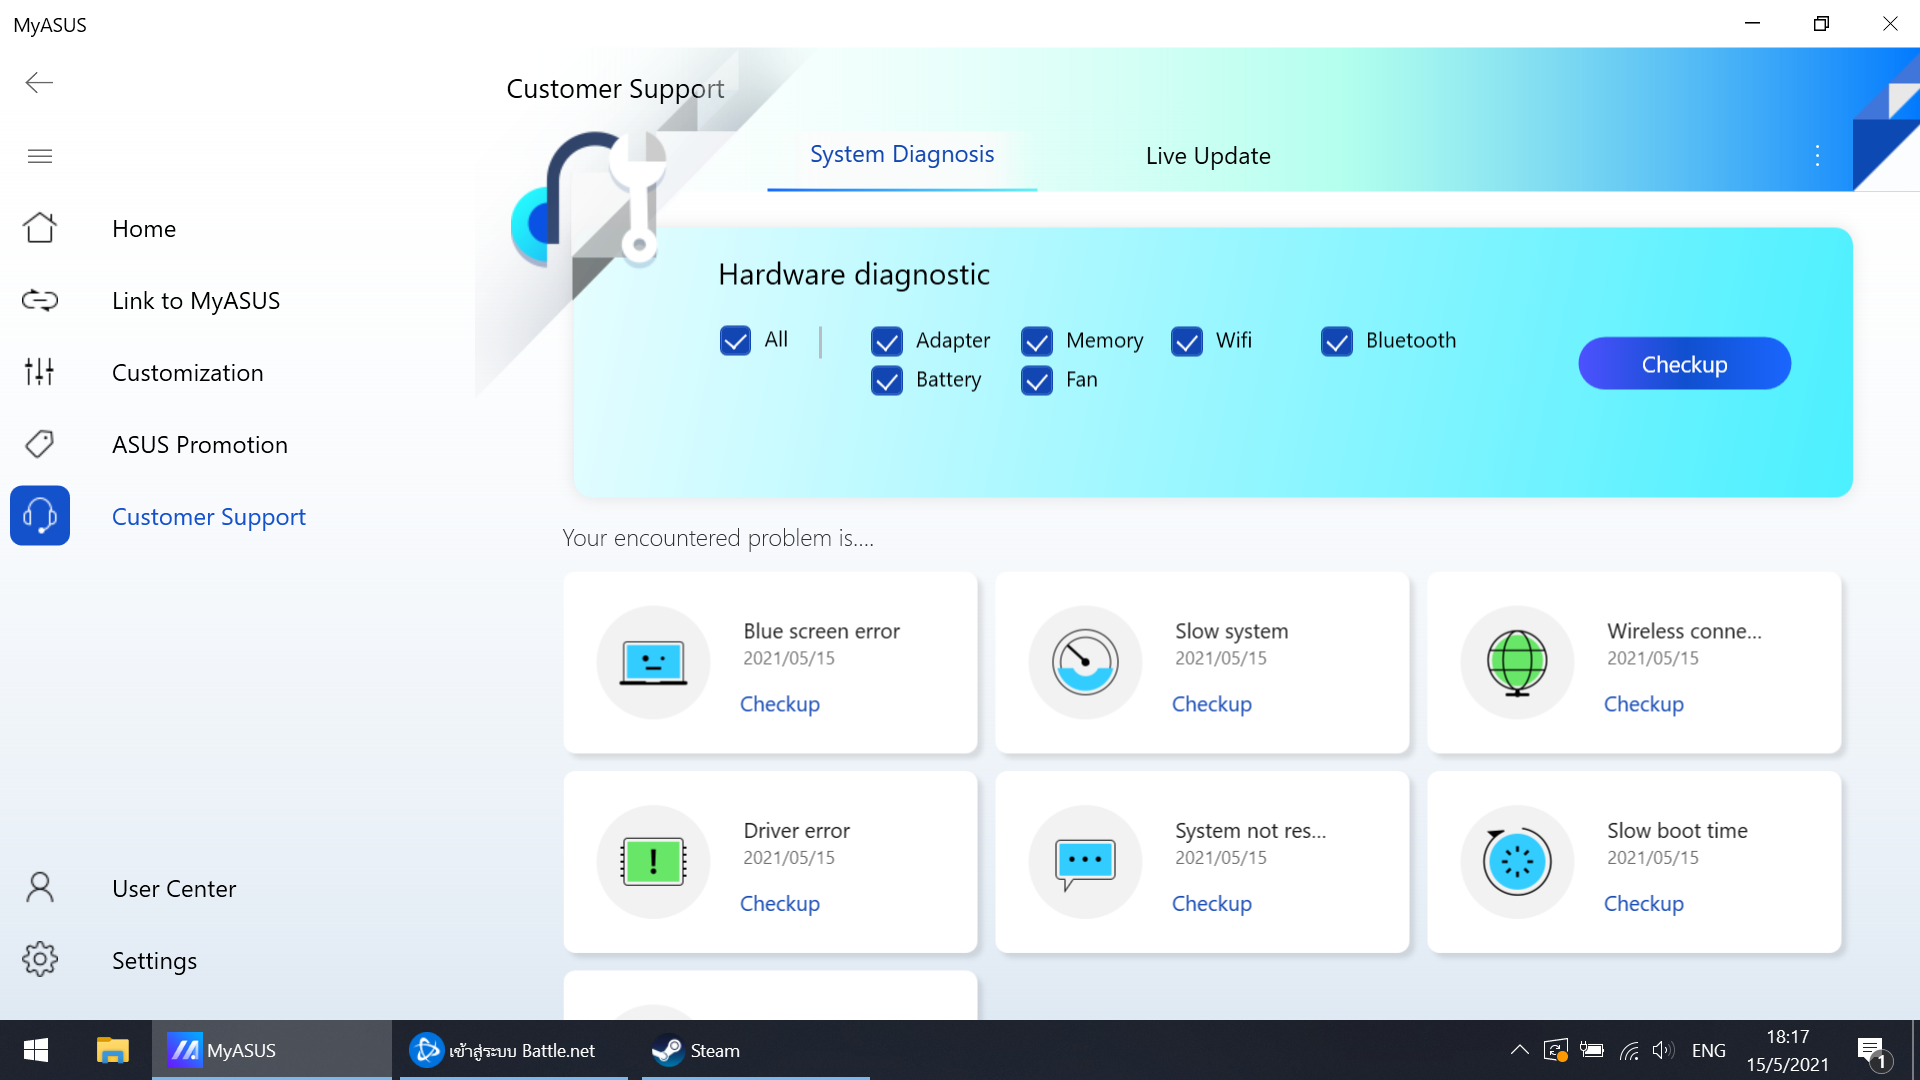Click the battery tray icon
The width and height of the screenshot is (1920, 1080).
point(1592,1050)
